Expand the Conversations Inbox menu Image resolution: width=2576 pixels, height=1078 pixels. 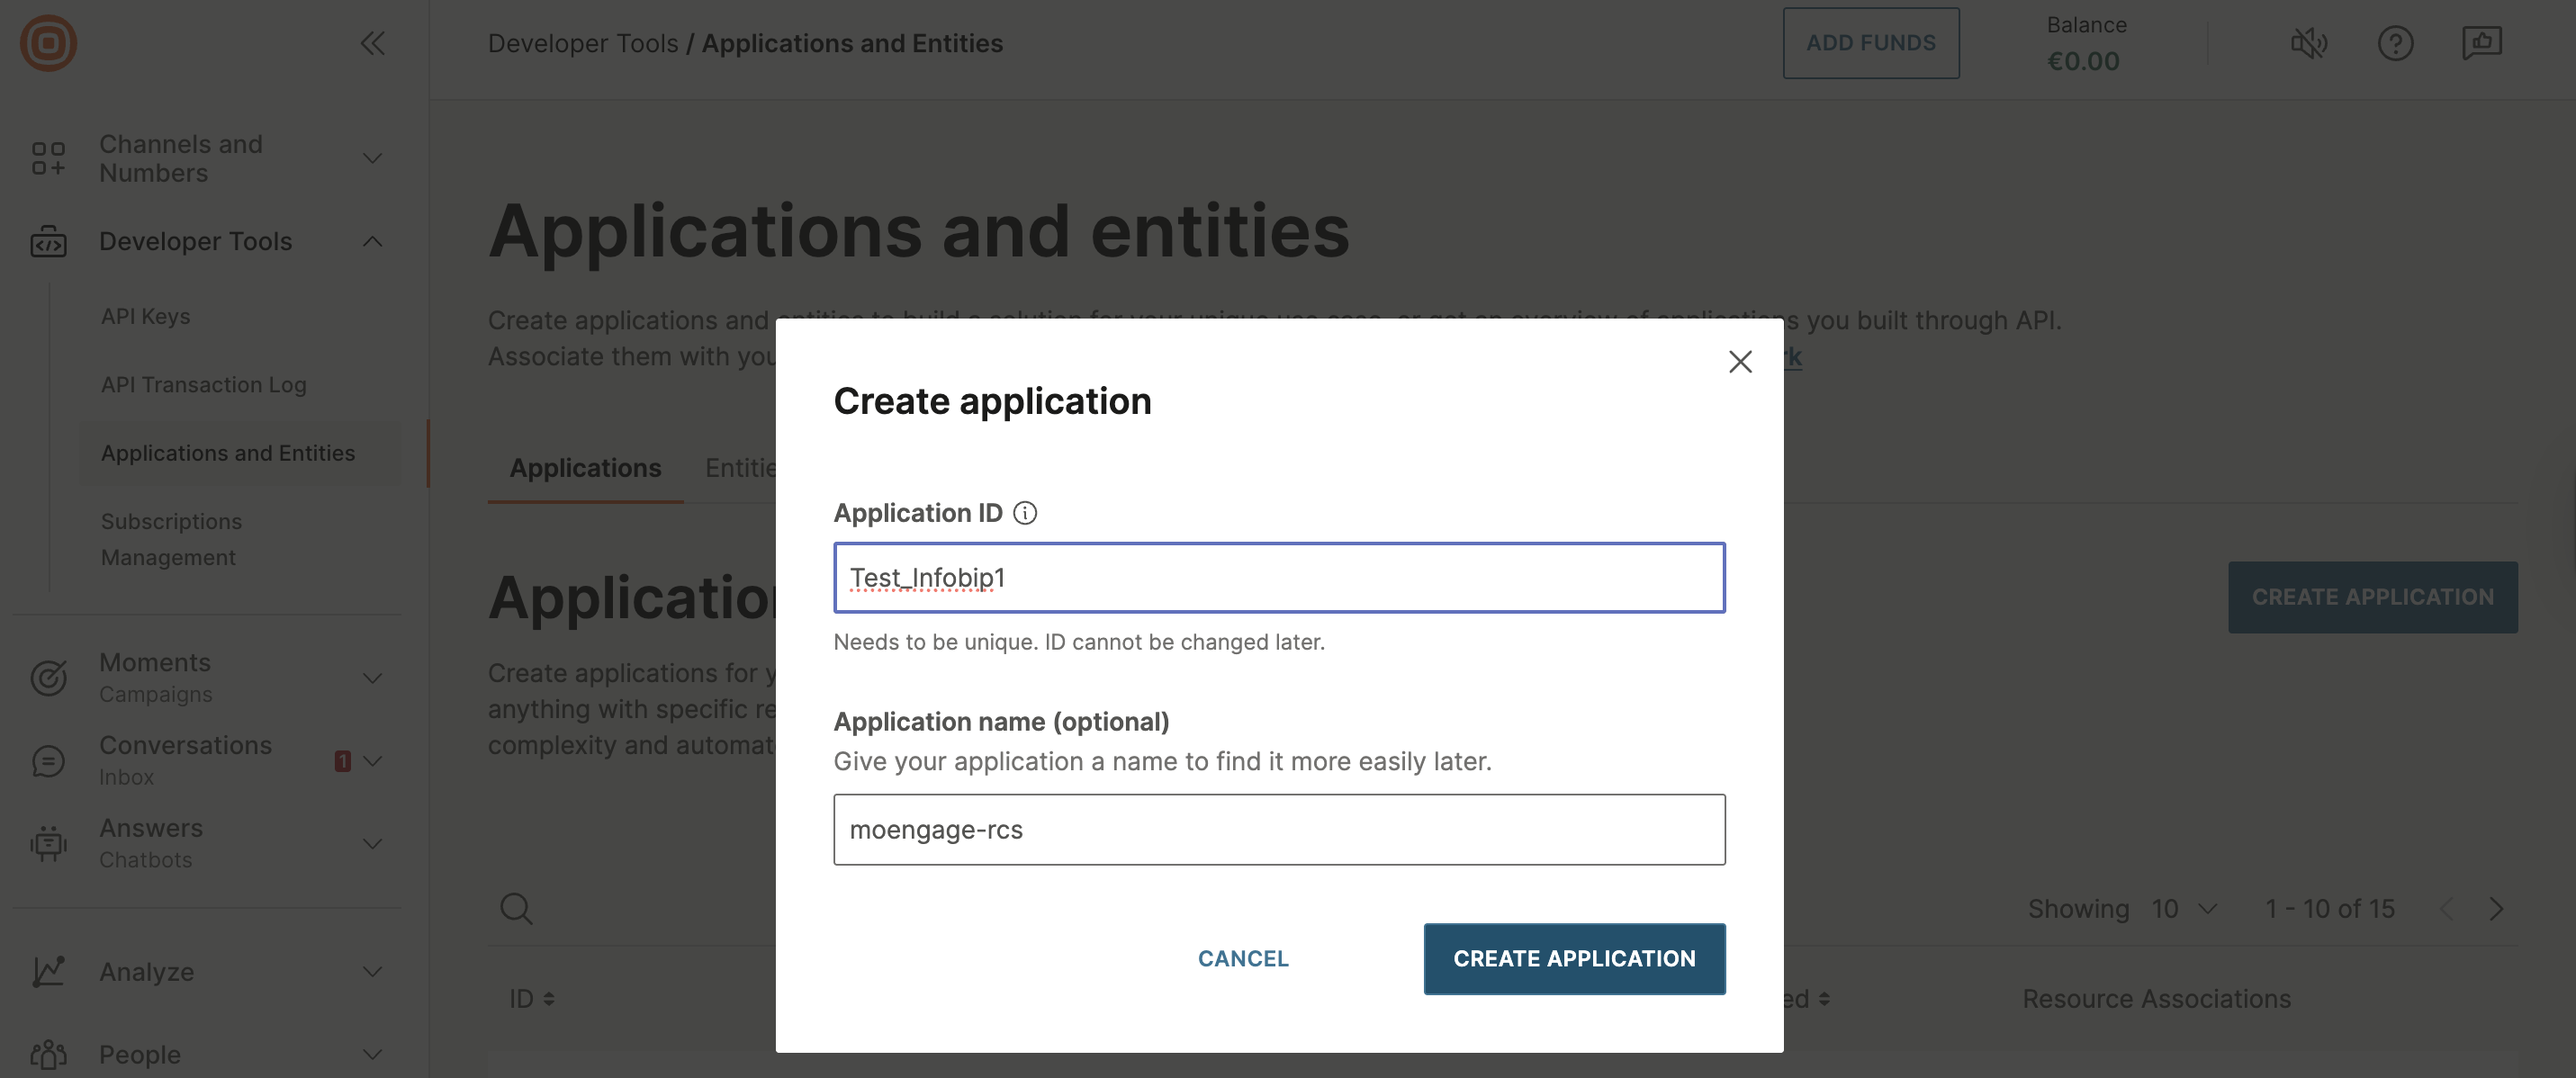point(372,761)
